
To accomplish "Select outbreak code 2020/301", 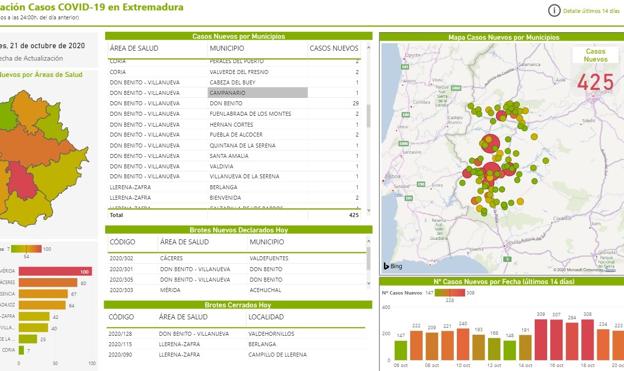I will [x=121, y=269].
